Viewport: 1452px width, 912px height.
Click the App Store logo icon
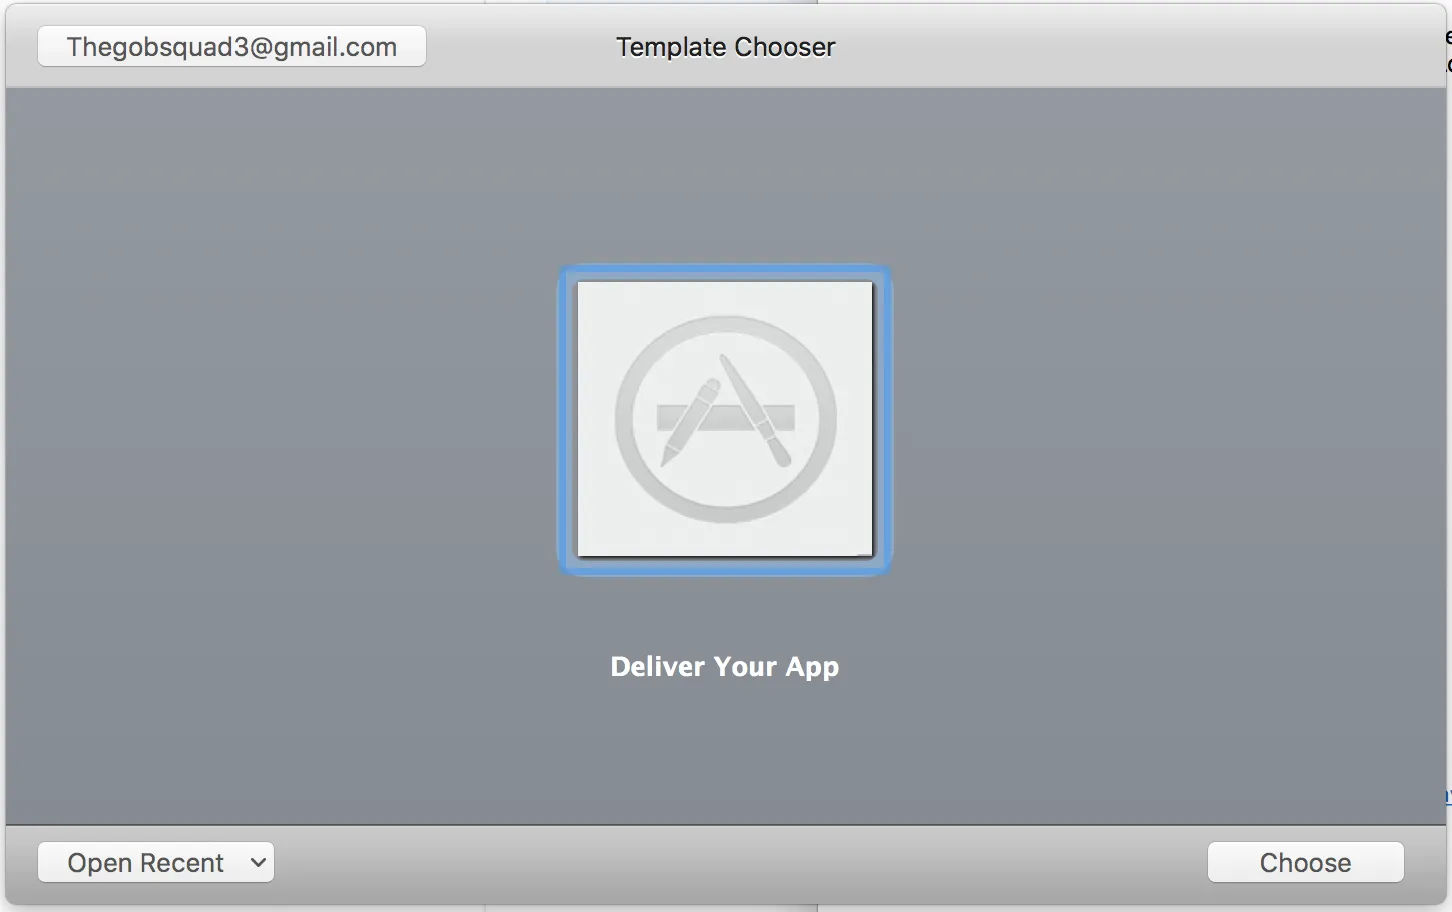tap(725, 419)
